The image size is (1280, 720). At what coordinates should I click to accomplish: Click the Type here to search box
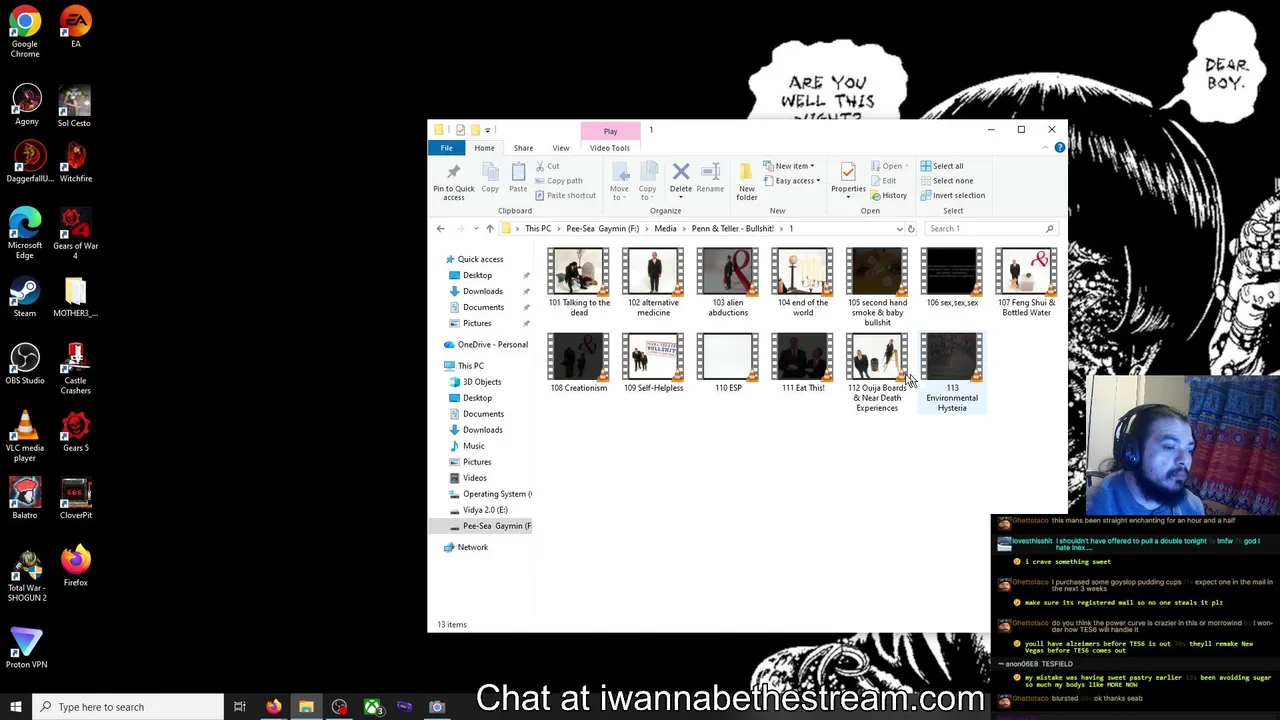click(128, 707)
